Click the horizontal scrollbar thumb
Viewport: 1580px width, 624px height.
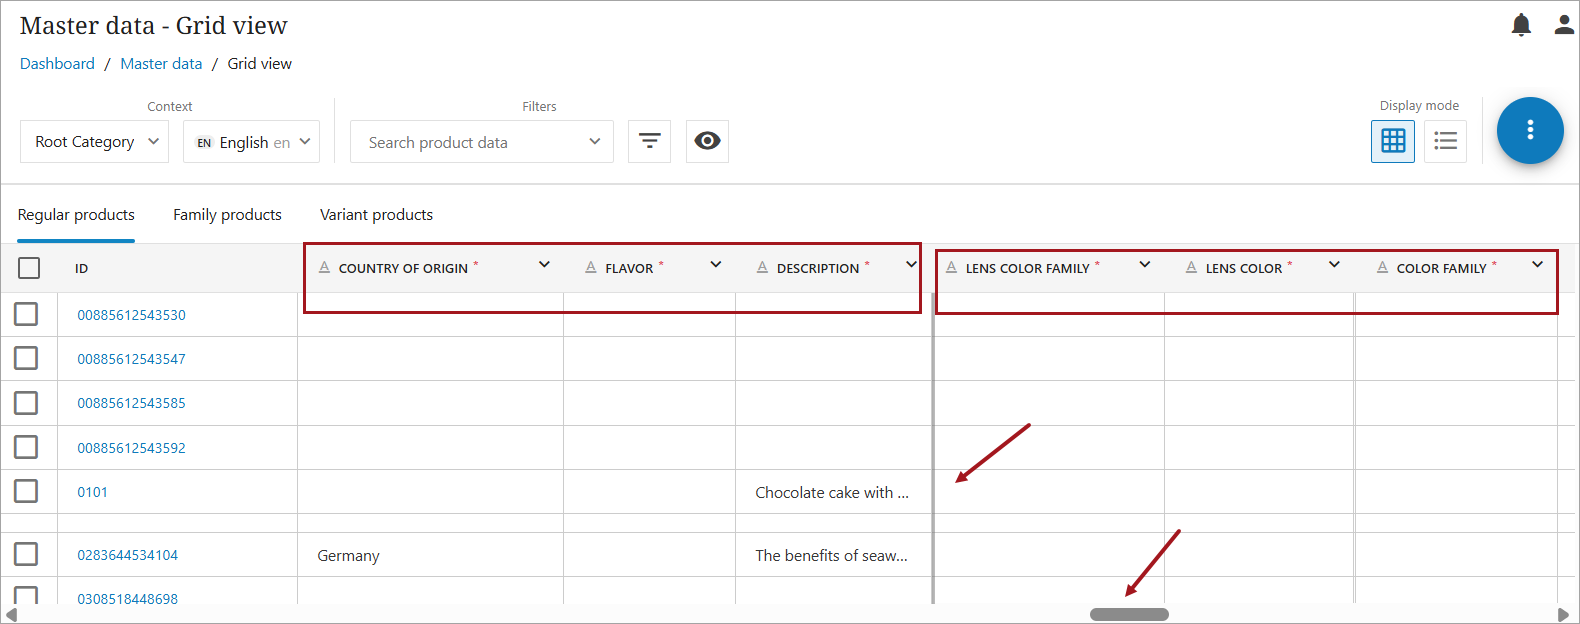click(x=1129, y=614)
